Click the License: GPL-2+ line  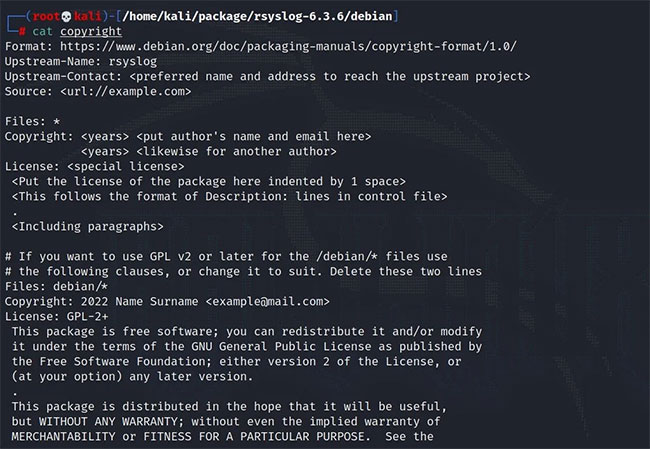pyautogui.click(x=56, y=317)
